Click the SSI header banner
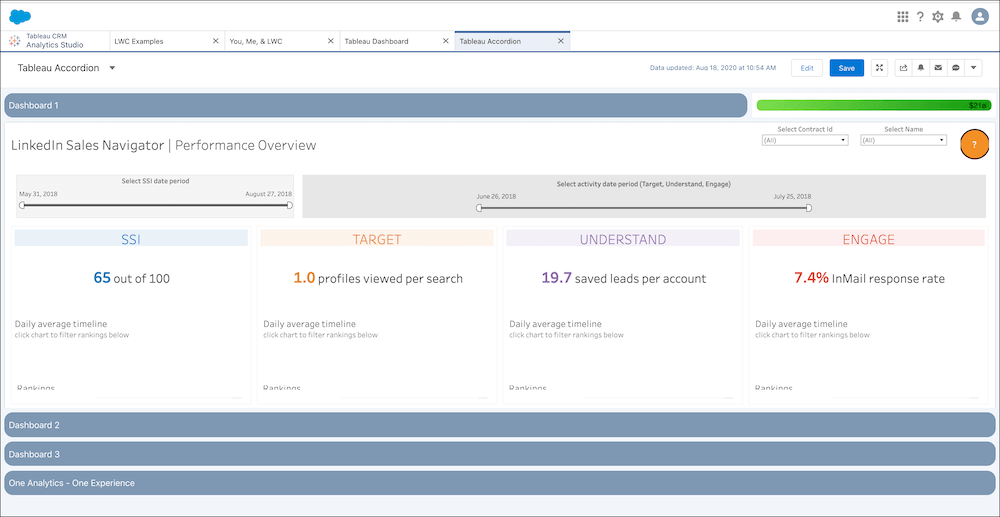The width and height of the screenshot is (1000, 517). click(x=131, y=239)
